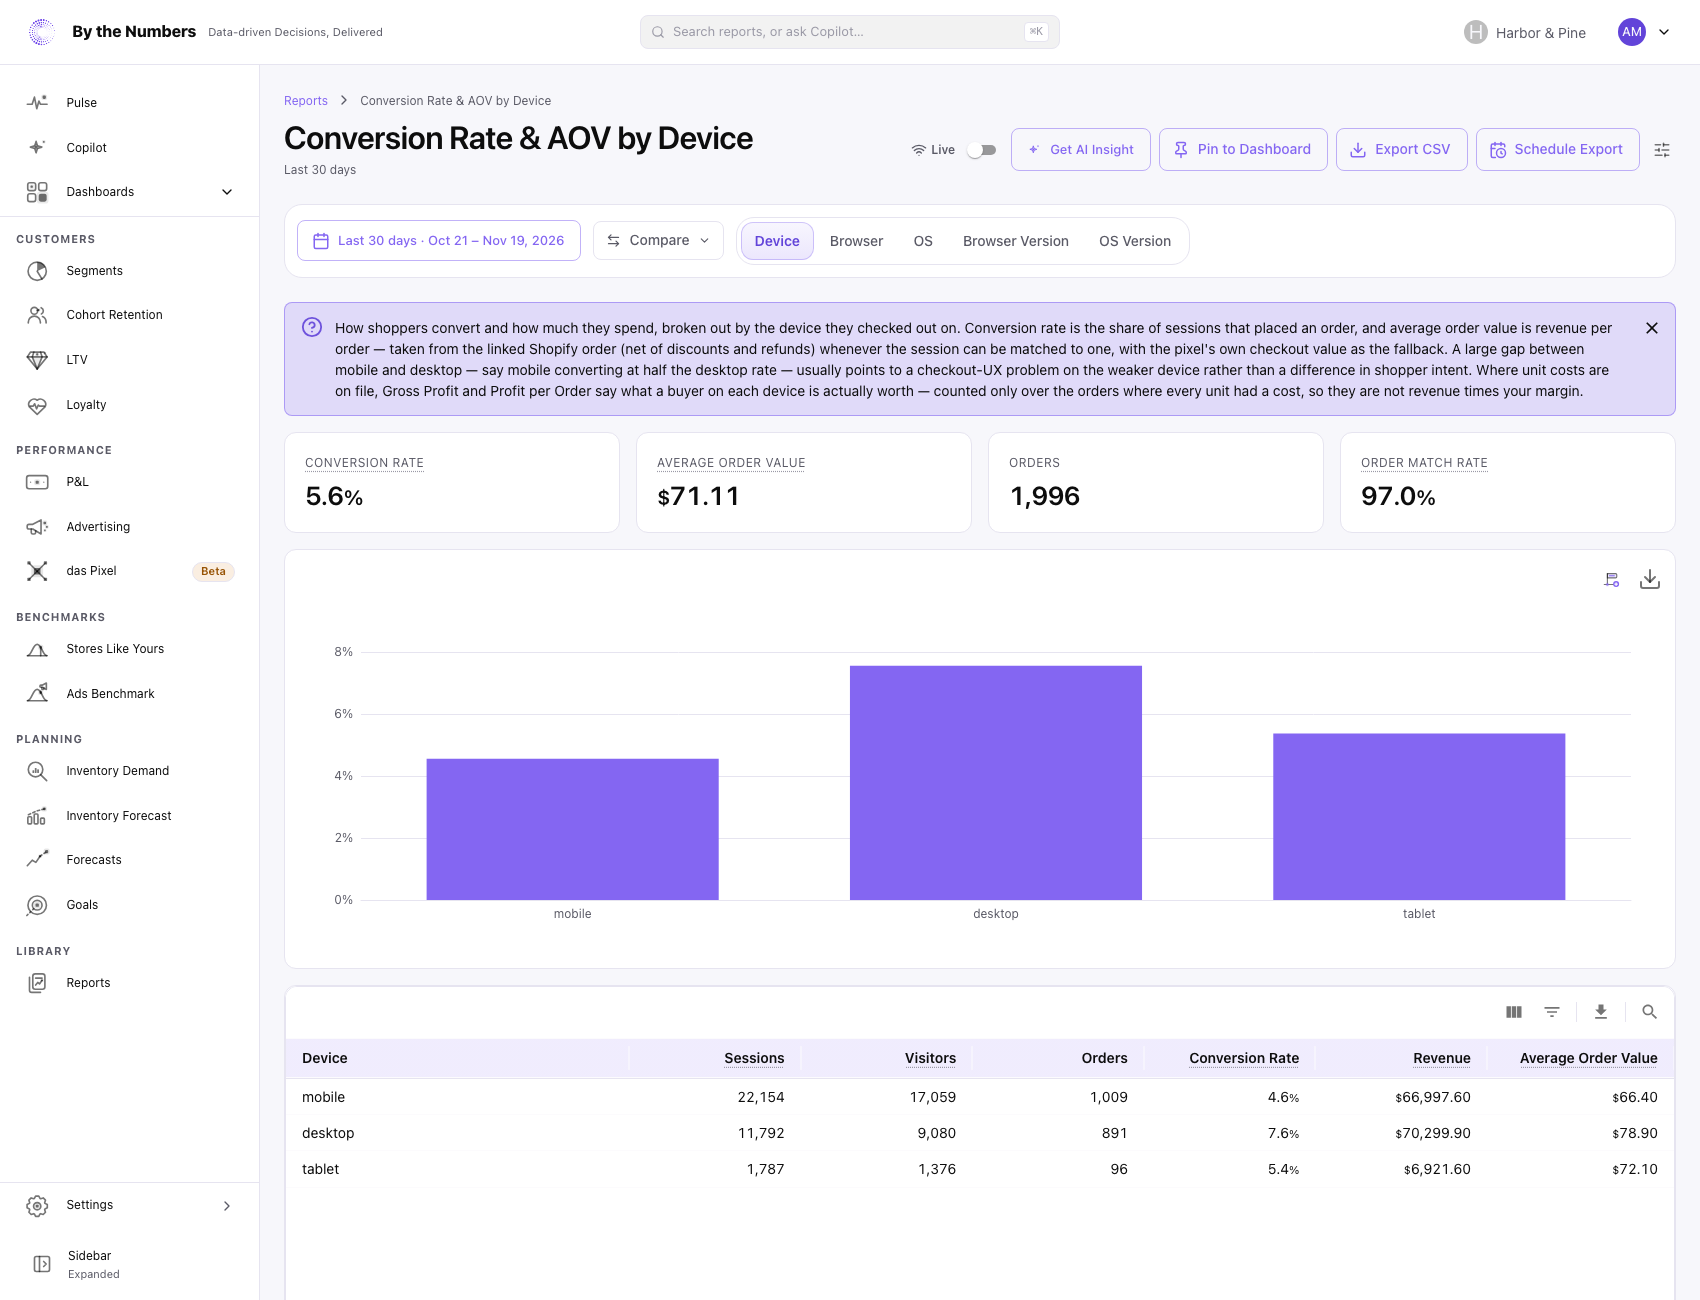
Task: Open the date range picker
Action: (x=439, y=241)
